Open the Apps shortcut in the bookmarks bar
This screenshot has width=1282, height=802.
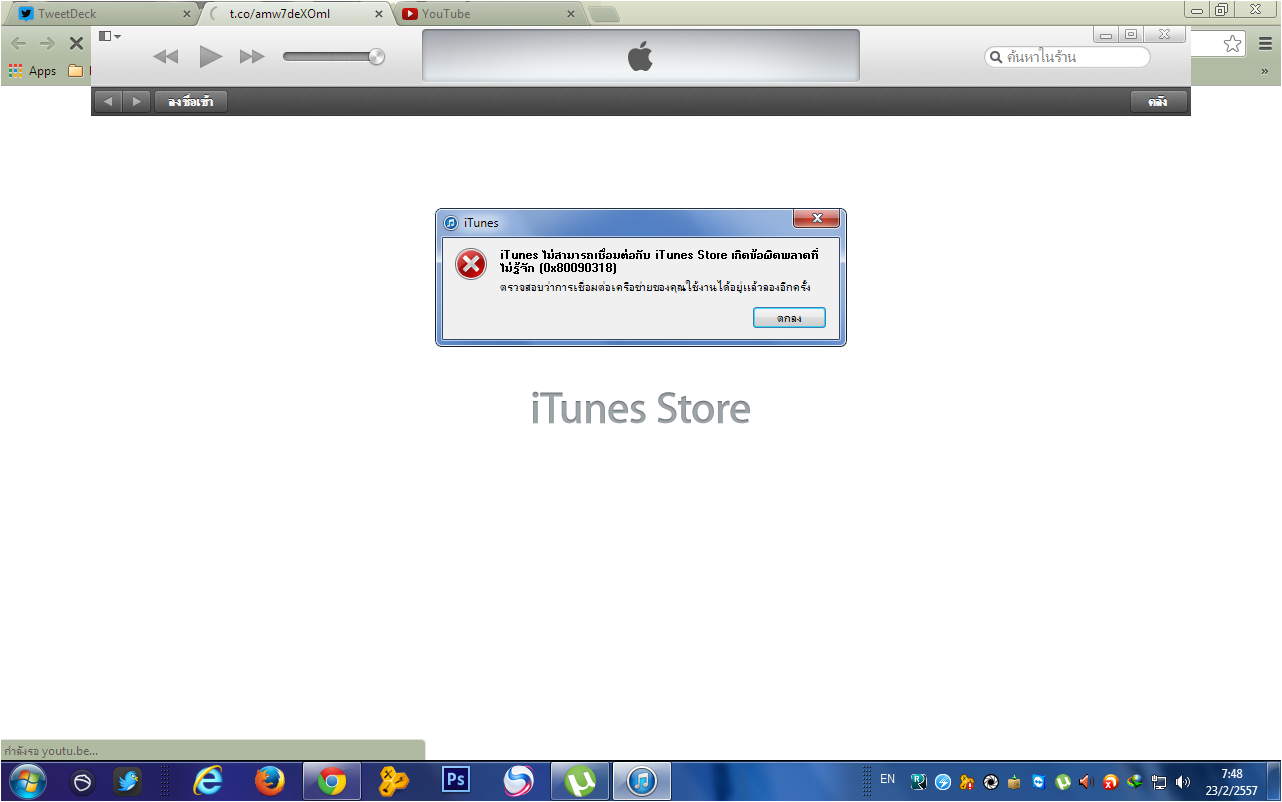[33, 71]
